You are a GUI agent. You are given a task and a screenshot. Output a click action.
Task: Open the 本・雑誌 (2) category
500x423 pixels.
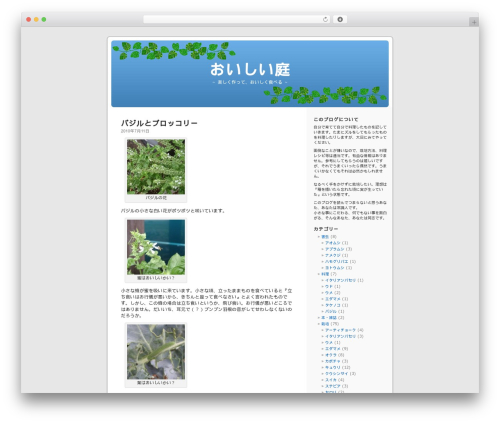click(329, 318)
